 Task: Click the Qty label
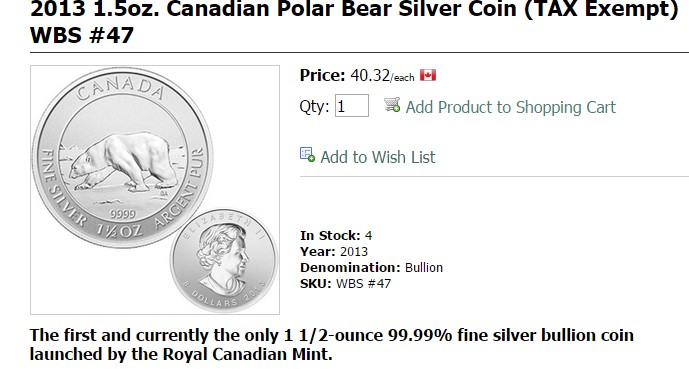314,107
